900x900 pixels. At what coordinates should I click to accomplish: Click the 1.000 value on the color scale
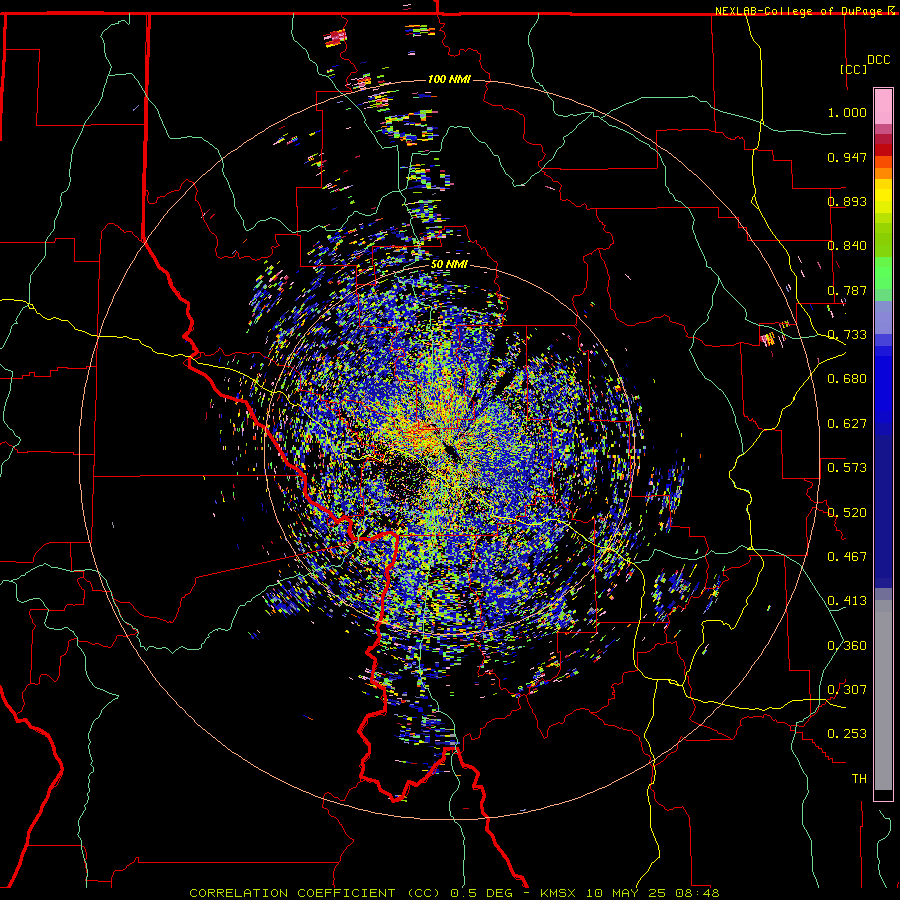tap(847, 112)
